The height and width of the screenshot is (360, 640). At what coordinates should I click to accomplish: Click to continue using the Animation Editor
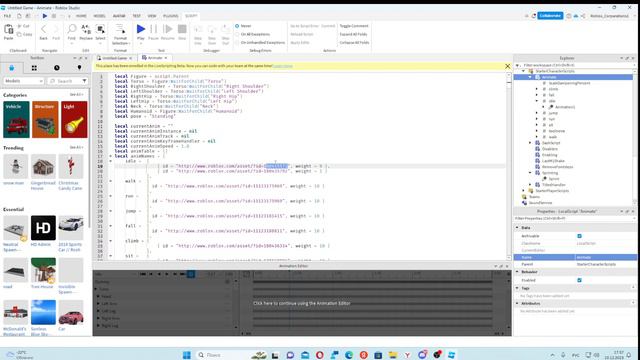coord(302,303)
